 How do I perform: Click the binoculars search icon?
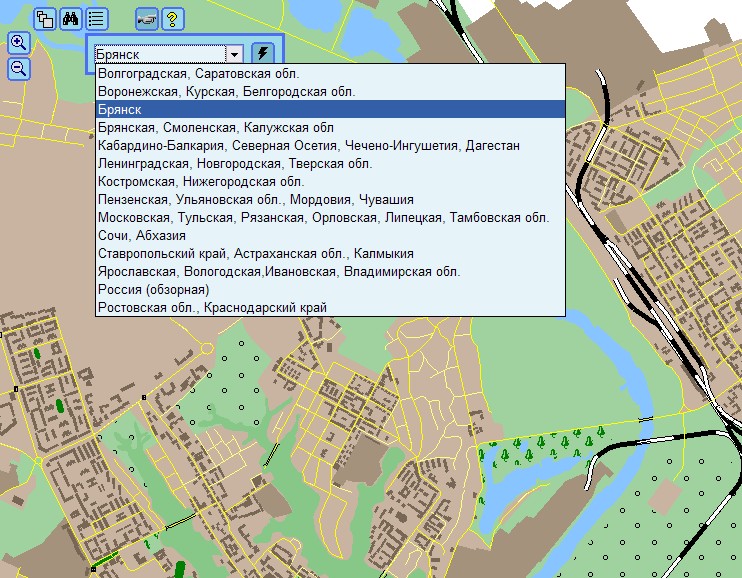(x=71, y=19)
